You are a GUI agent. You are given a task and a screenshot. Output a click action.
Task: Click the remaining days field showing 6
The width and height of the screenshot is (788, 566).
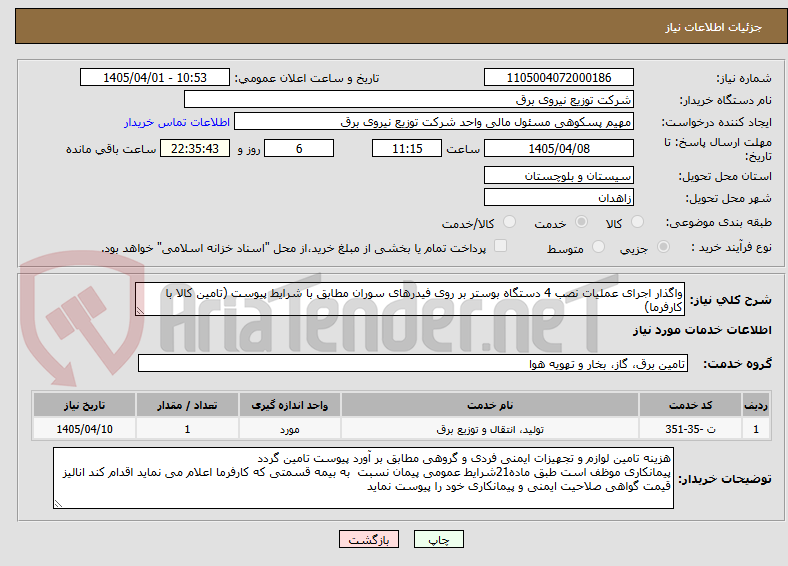coord(299,148)
